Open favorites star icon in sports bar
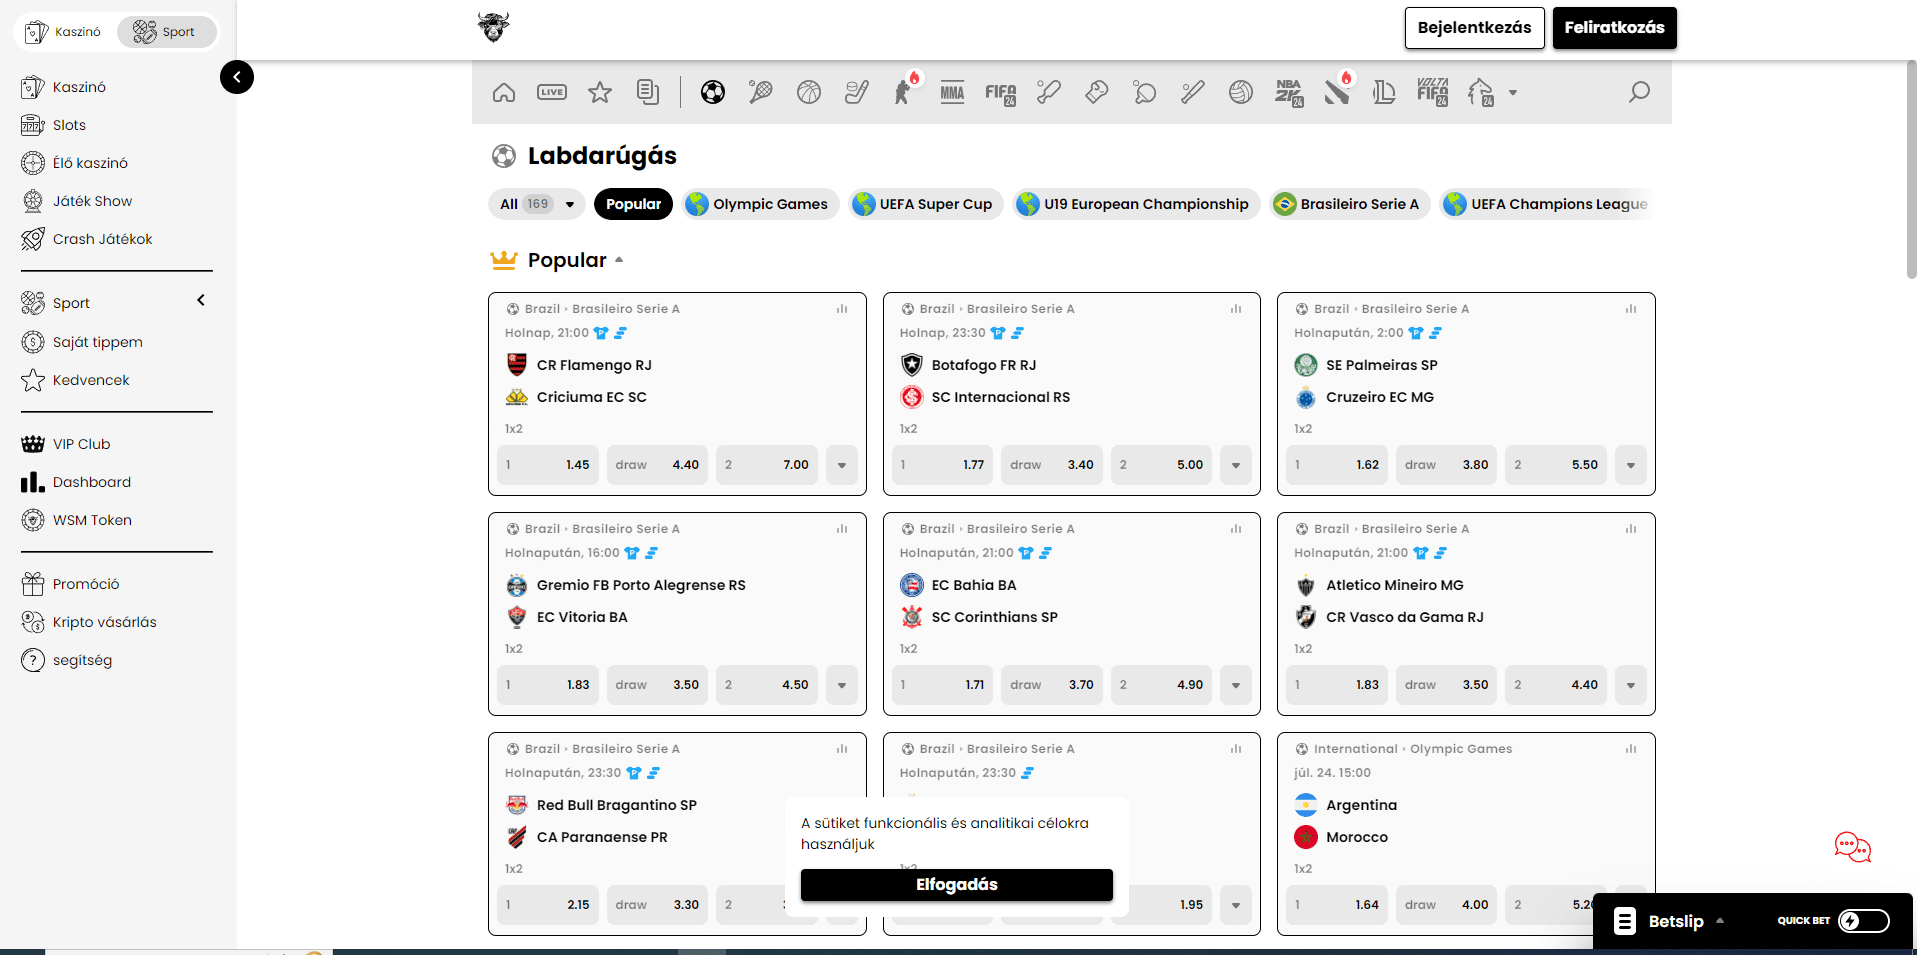Screen dimensions: 1917x955 (x=600, y=93)
